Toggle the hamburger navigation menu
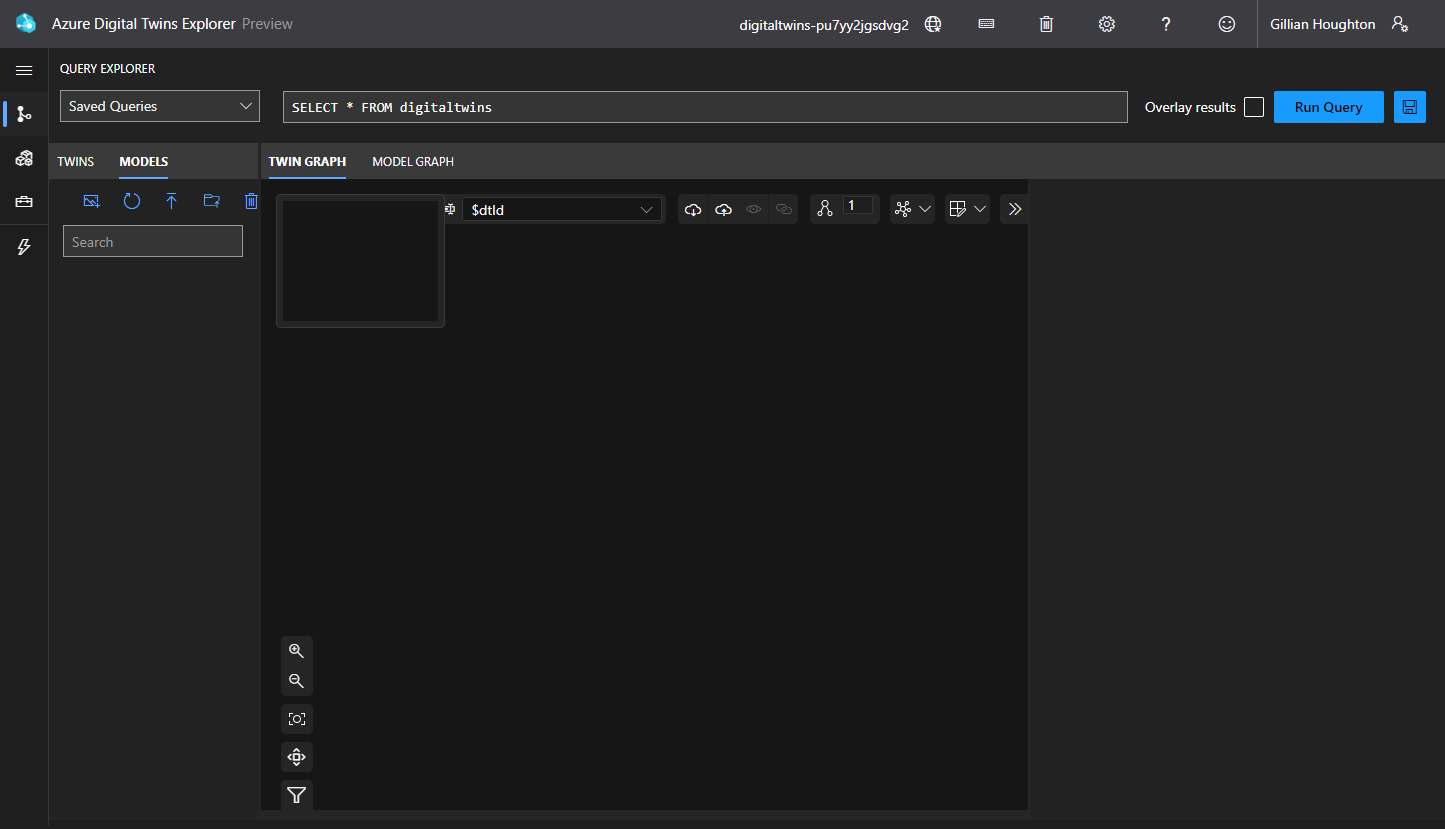 (x=24, y=70)
